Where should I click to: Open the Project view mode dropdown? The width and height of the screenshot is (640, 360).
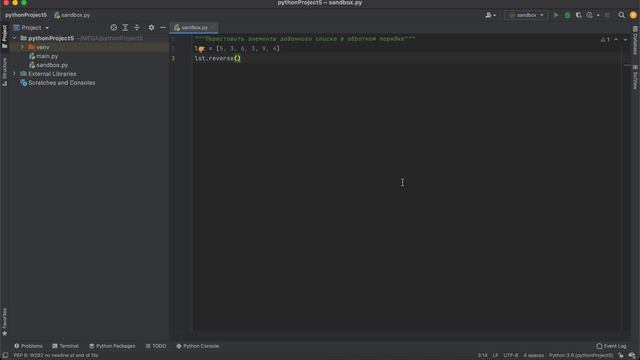(31, 27)
